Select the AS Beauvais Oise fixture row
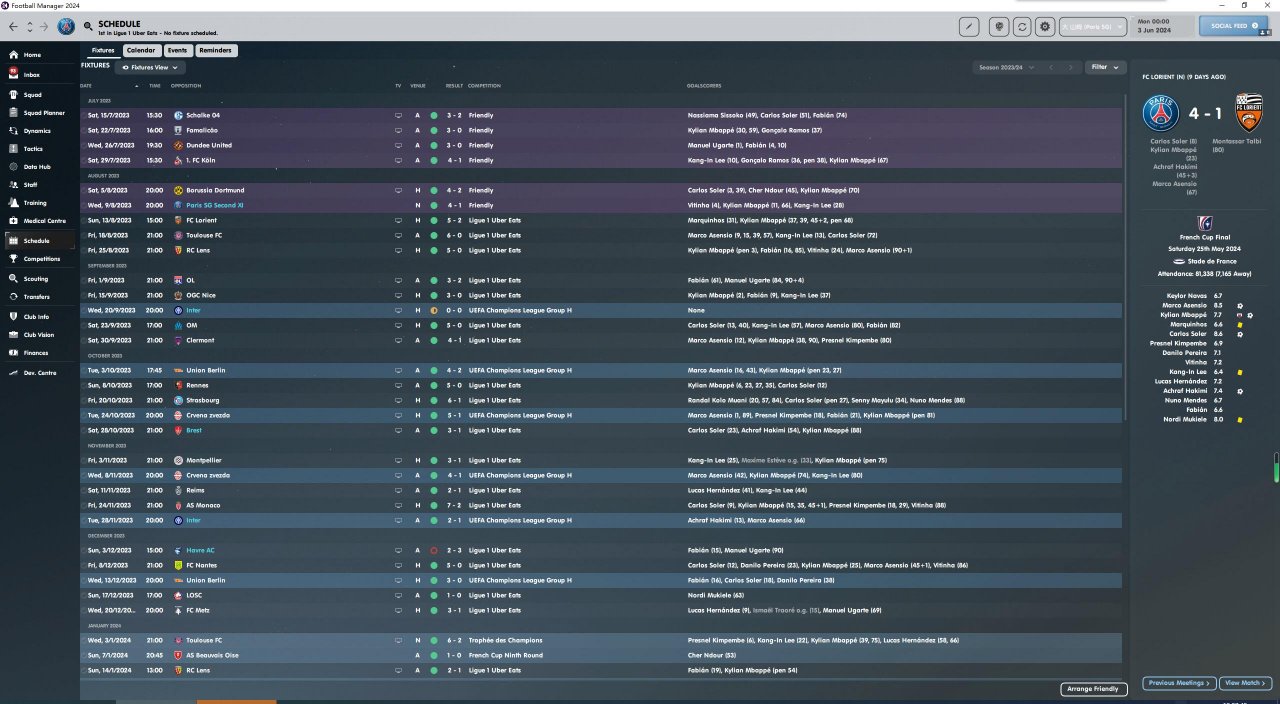The height and width of the screenshot is (704, 1280). click(x=602, y=655)
